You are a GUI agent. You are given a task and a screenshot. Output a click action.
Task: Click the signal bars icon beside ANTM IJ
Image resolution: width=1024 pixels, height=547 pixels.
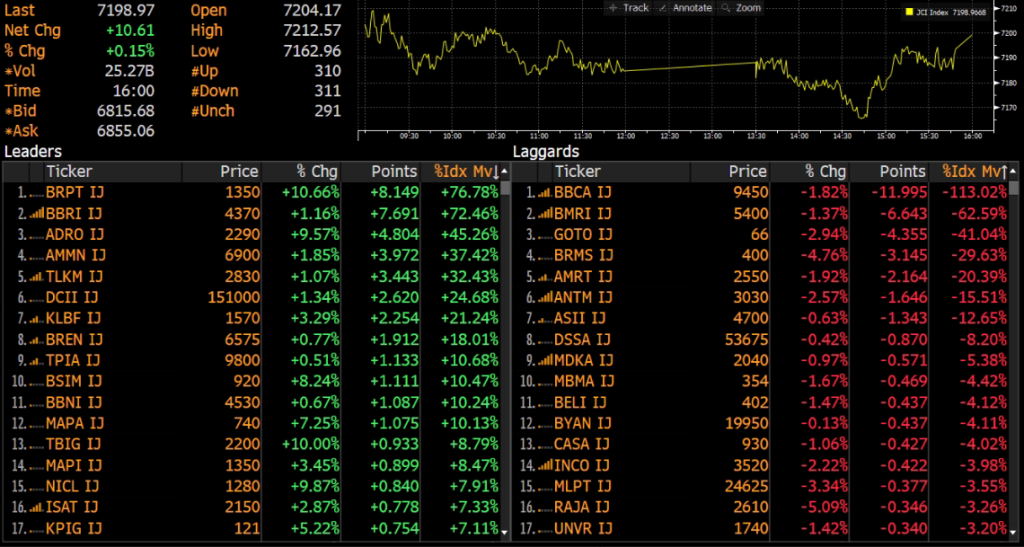(545, 298)
